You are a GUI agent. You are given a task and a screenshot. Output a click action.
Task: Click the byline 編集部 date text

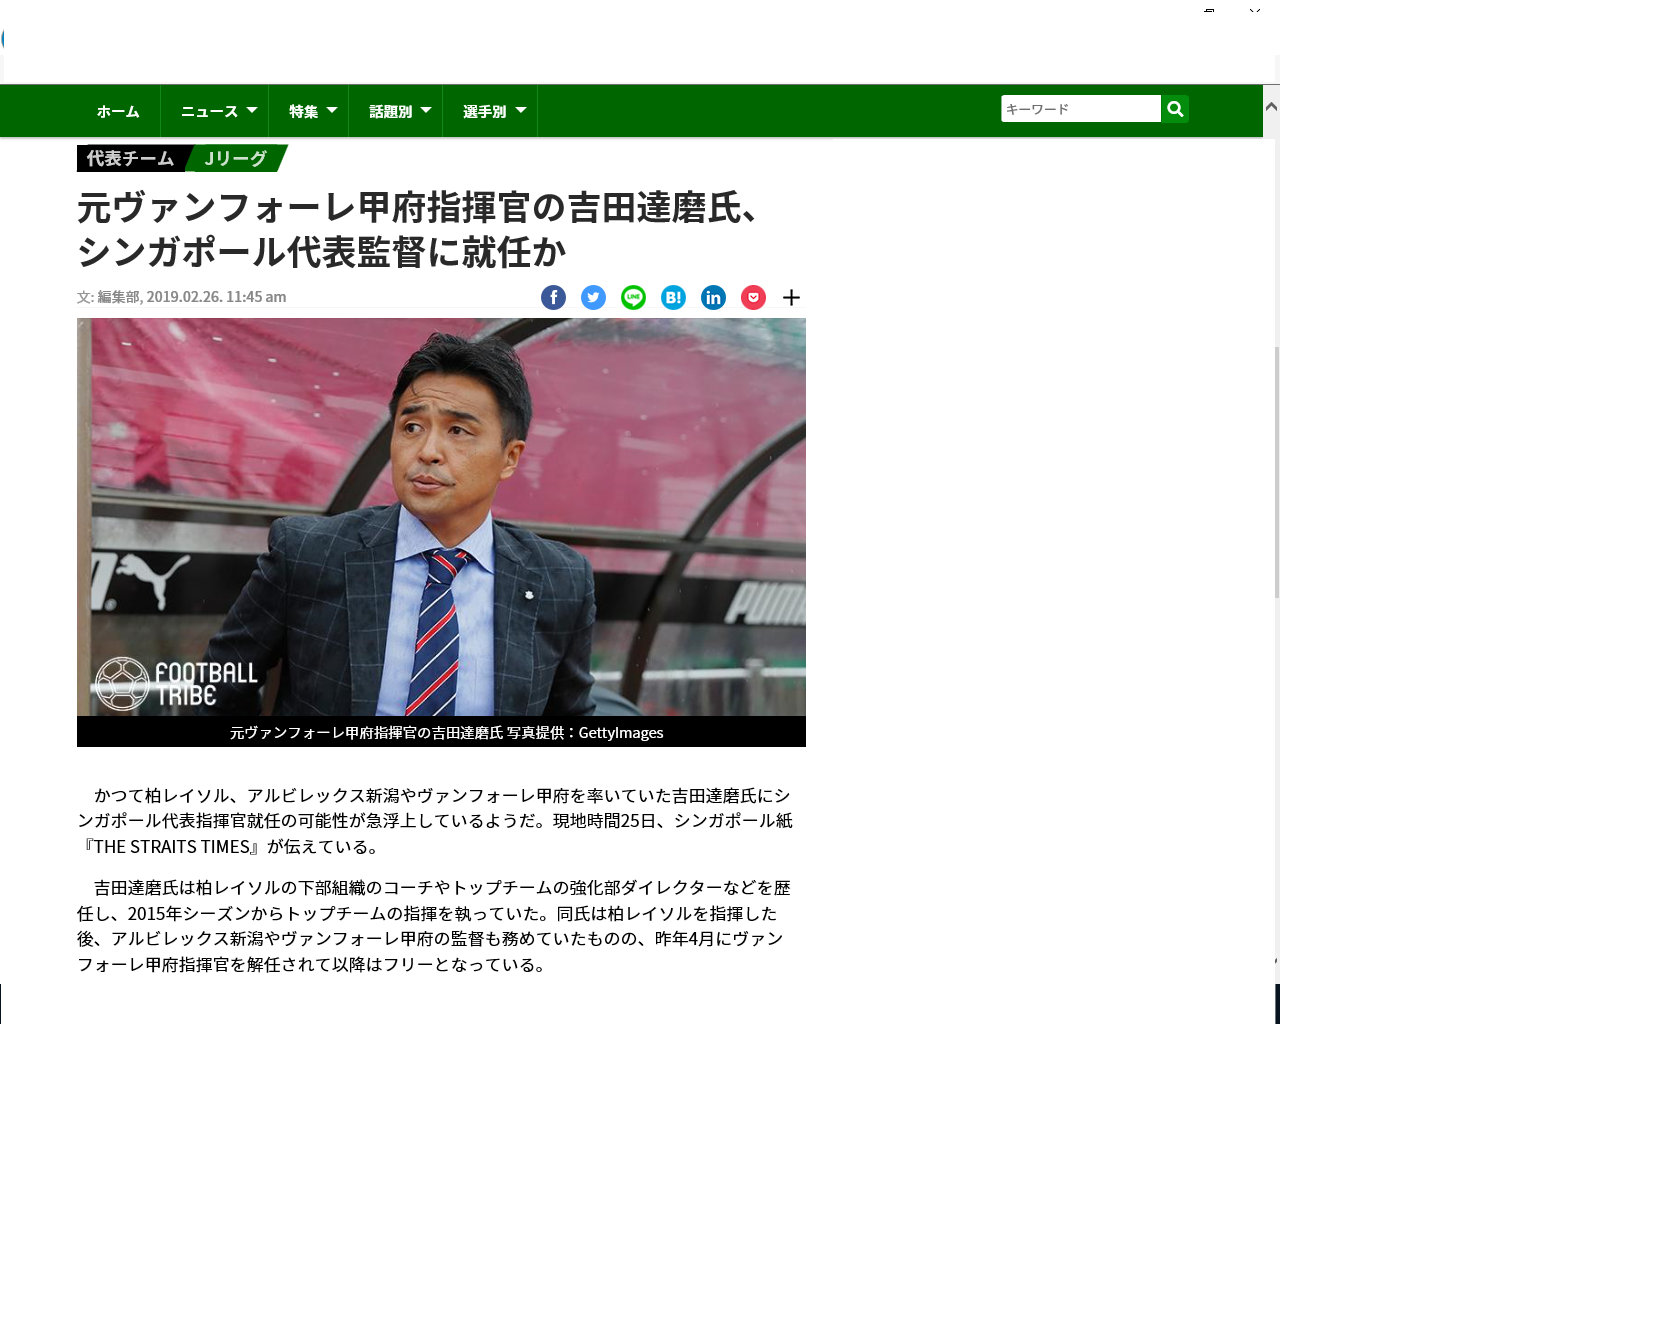[x=182, y=297]
